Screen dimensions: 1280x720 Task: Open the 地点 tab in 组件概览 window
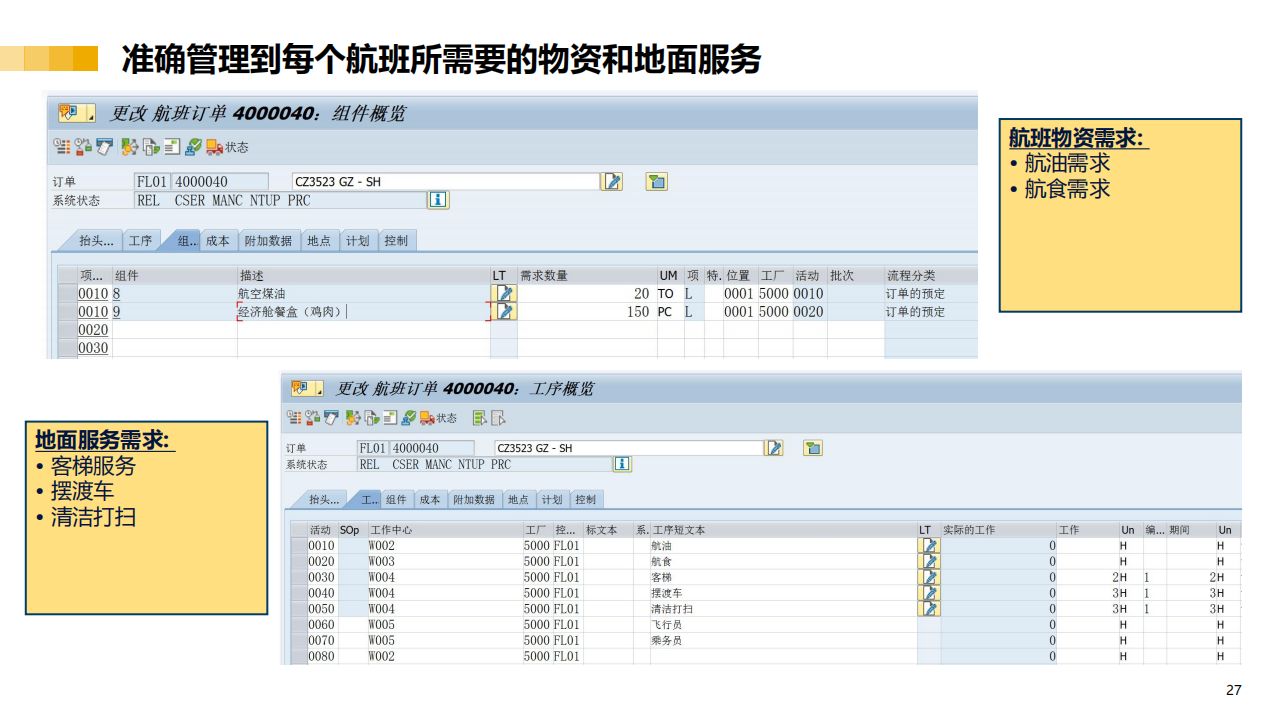pyautogui.click(x=319, y=241)
